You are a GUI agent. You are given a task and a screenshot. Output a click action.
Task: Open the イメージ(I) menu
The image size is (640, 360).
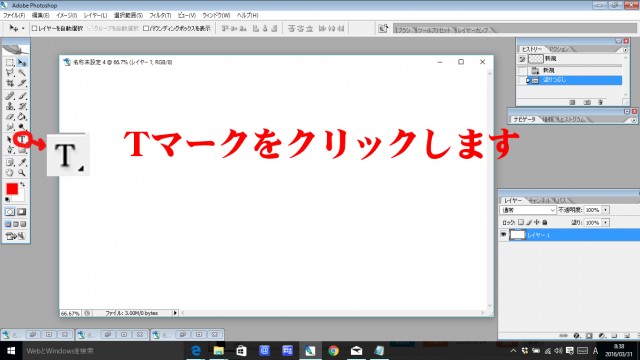[67, 15]
